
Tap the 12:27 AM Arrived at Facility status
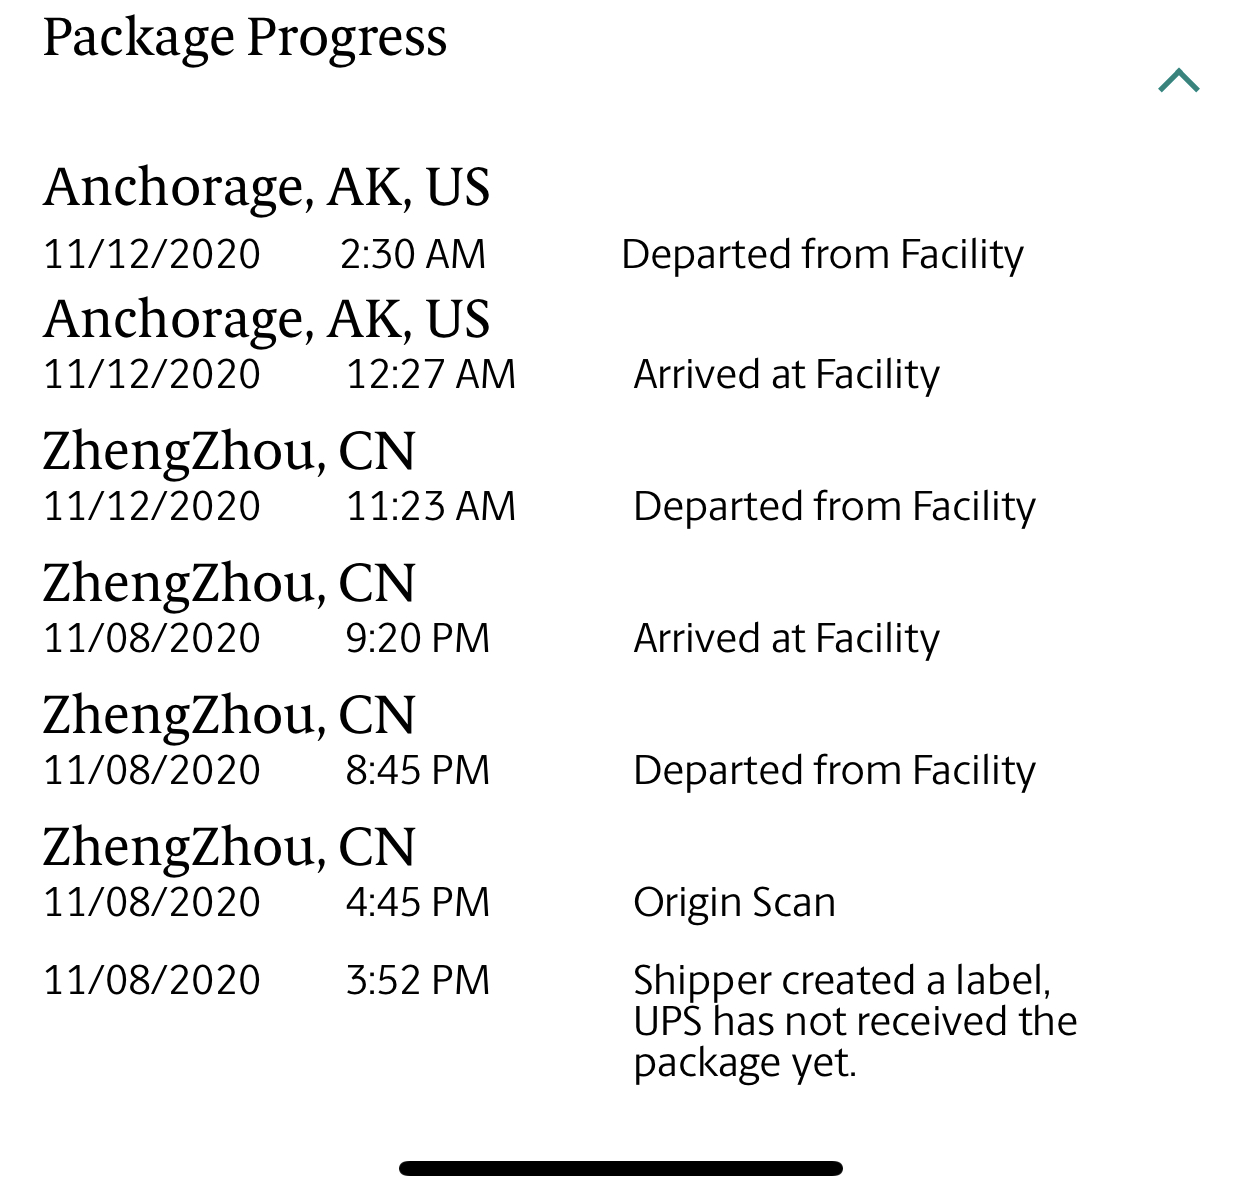tap(786, 375)
